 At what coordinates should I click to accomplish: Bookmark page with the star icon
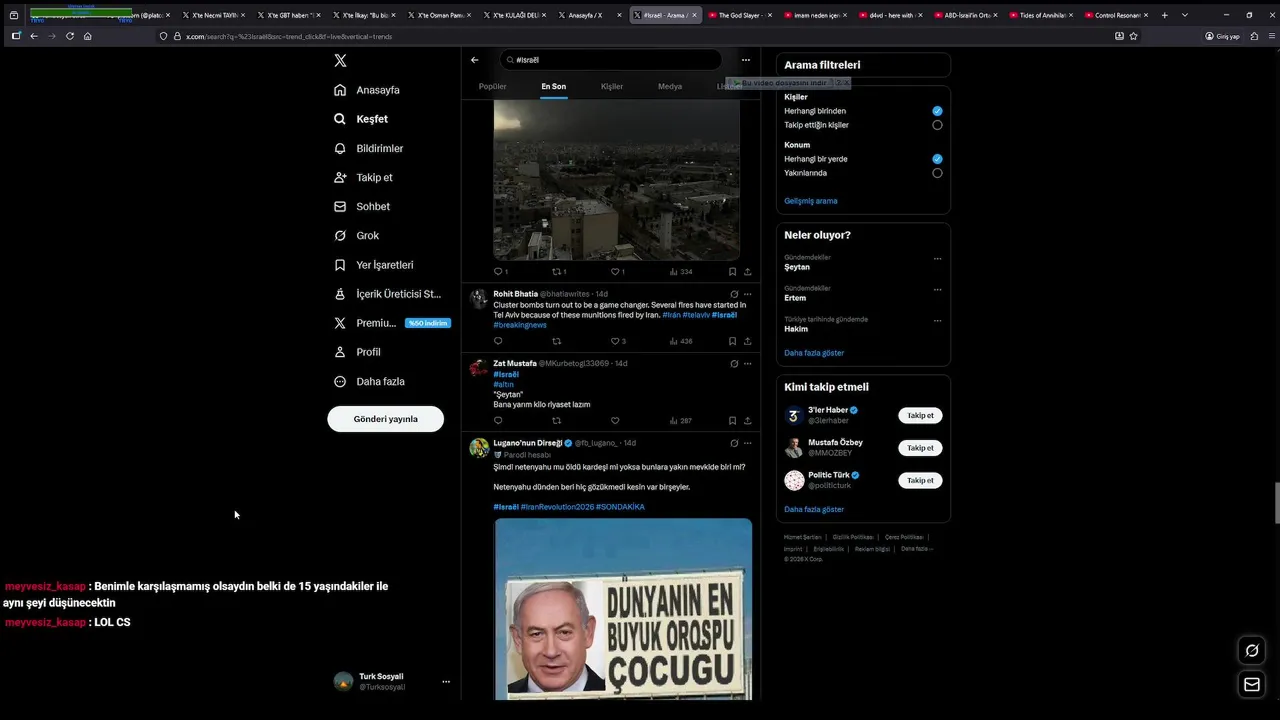click(1133, 36)
